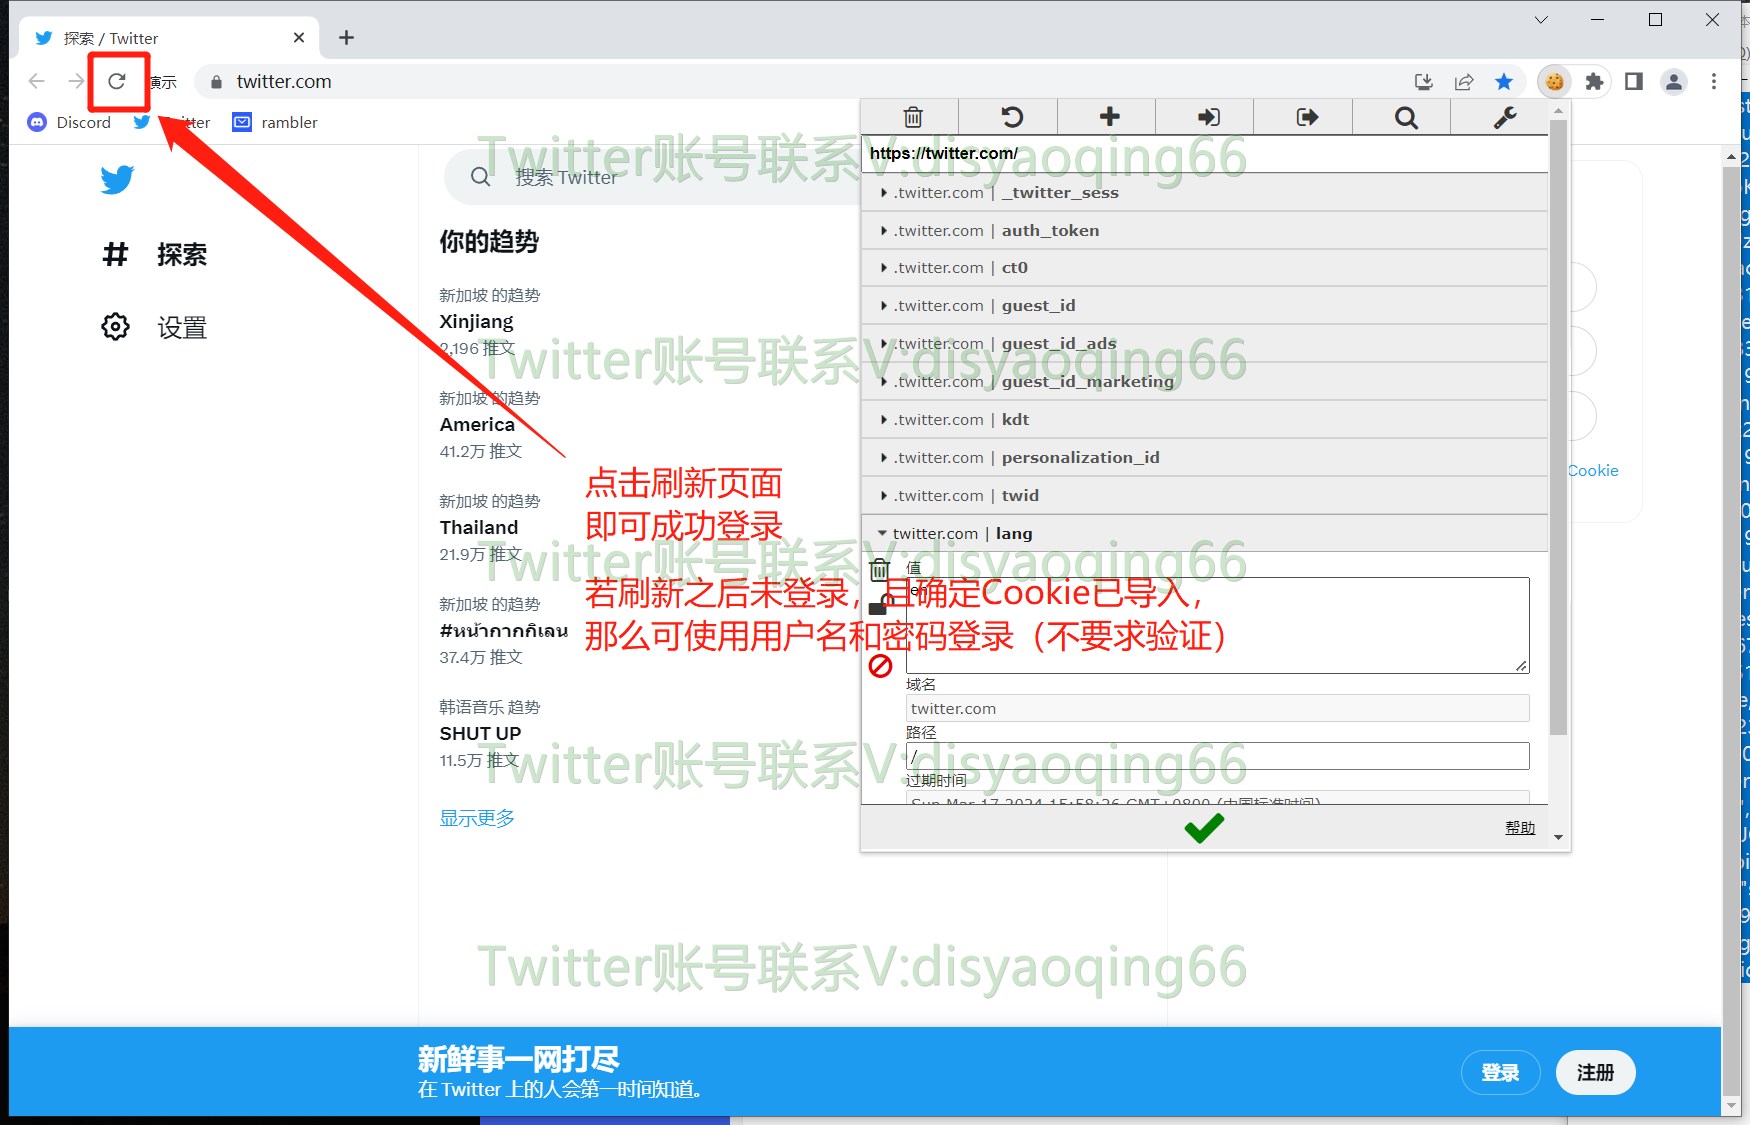Submit cookie changes with green checkmark
Viewport: 1750px width, 1125px height.
[1204, 828]
